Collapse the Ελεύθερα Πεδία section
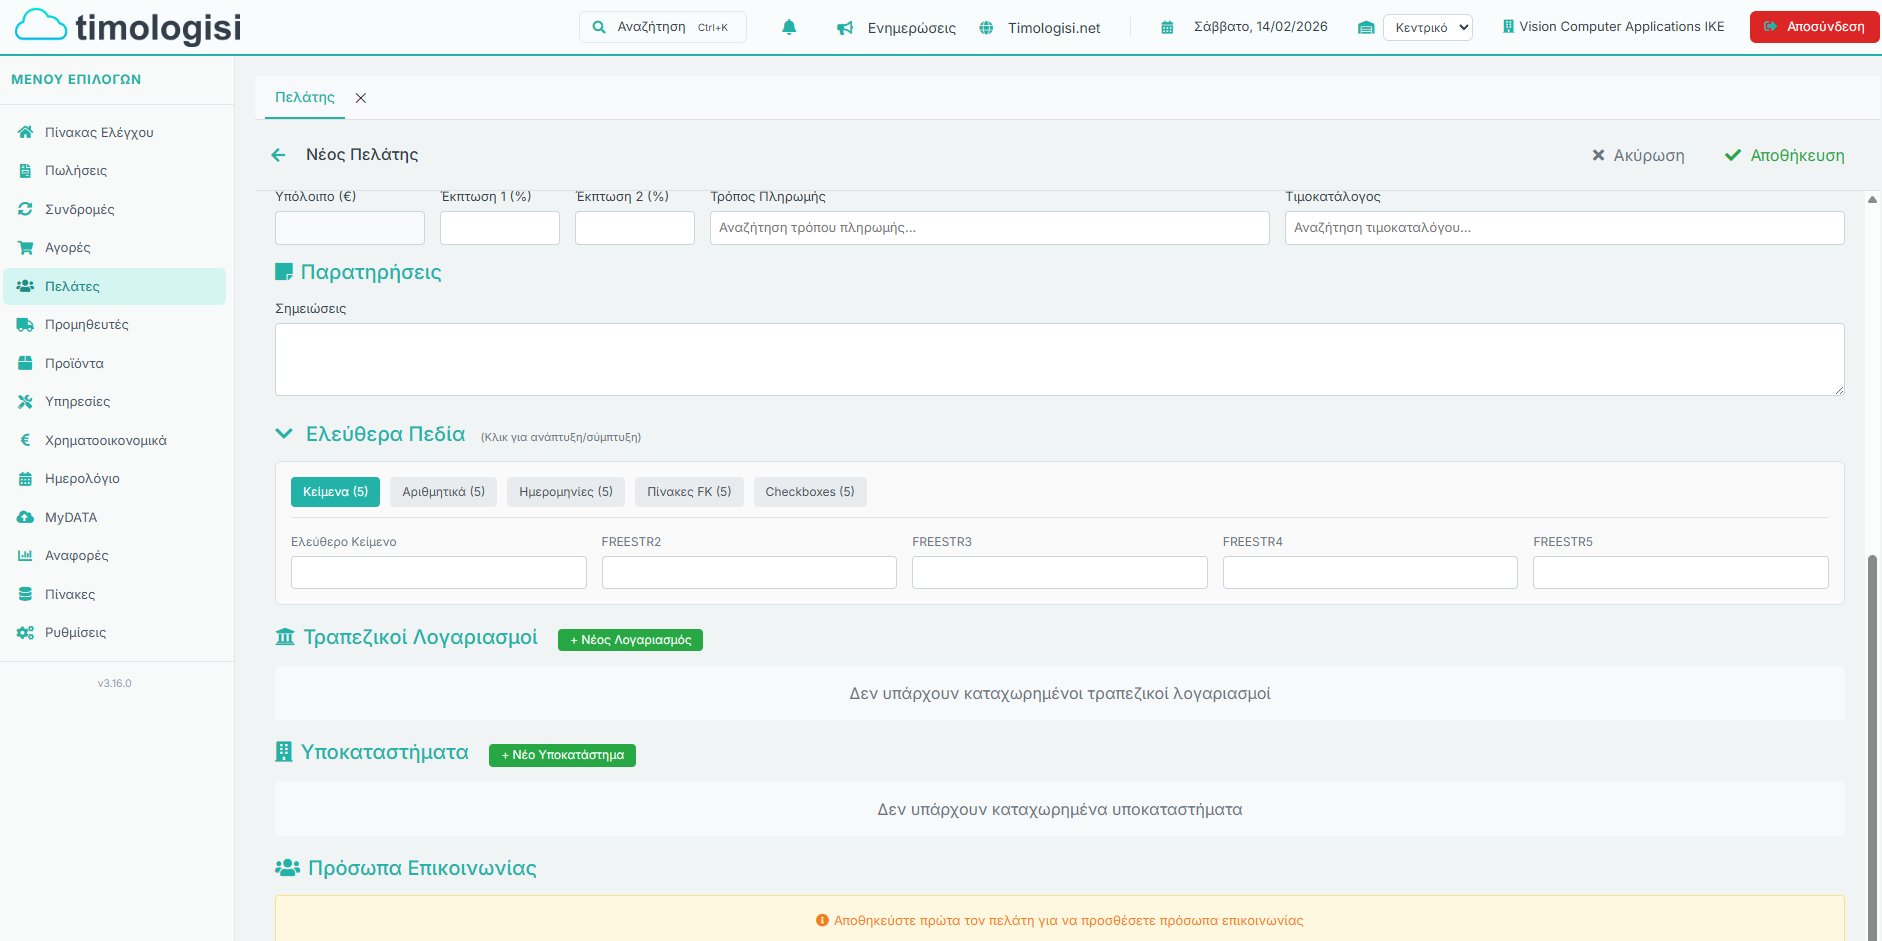The image size is (1882, 941). 284,434
